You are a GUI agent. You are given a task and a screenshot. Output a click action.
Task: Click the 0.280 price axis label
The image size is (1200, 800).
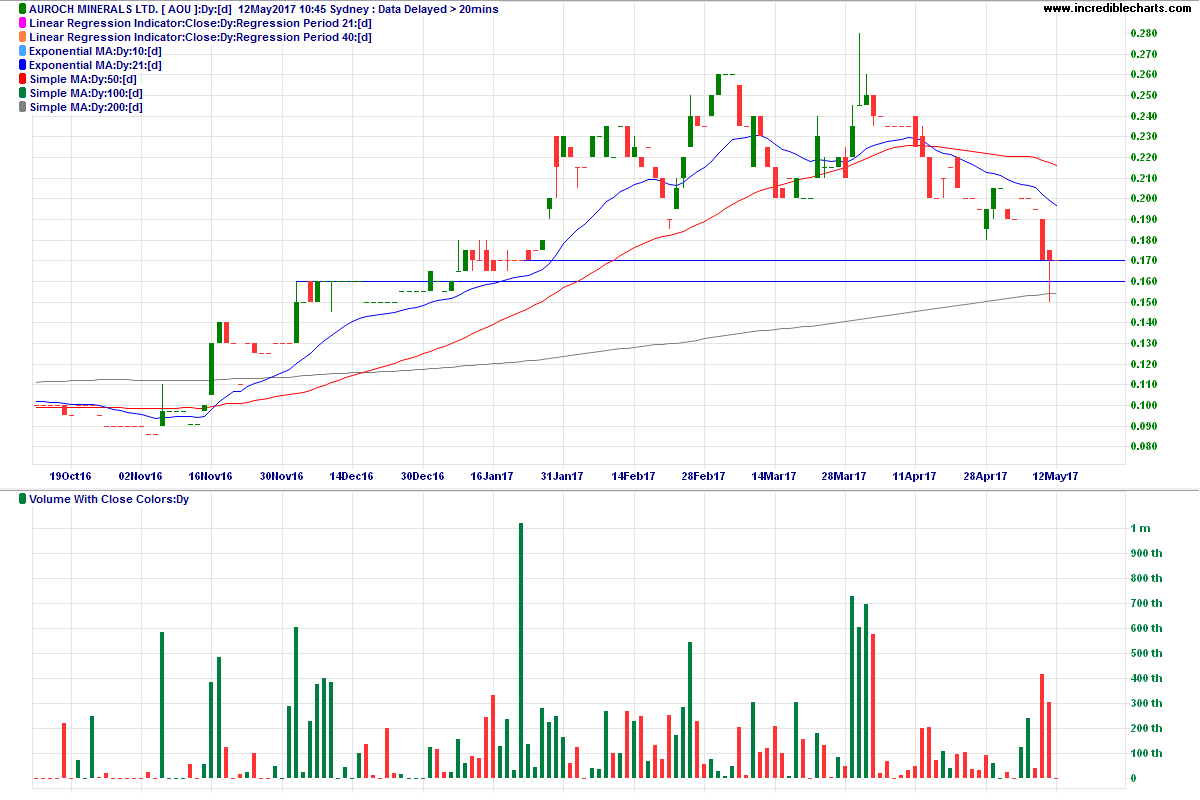1143,33
